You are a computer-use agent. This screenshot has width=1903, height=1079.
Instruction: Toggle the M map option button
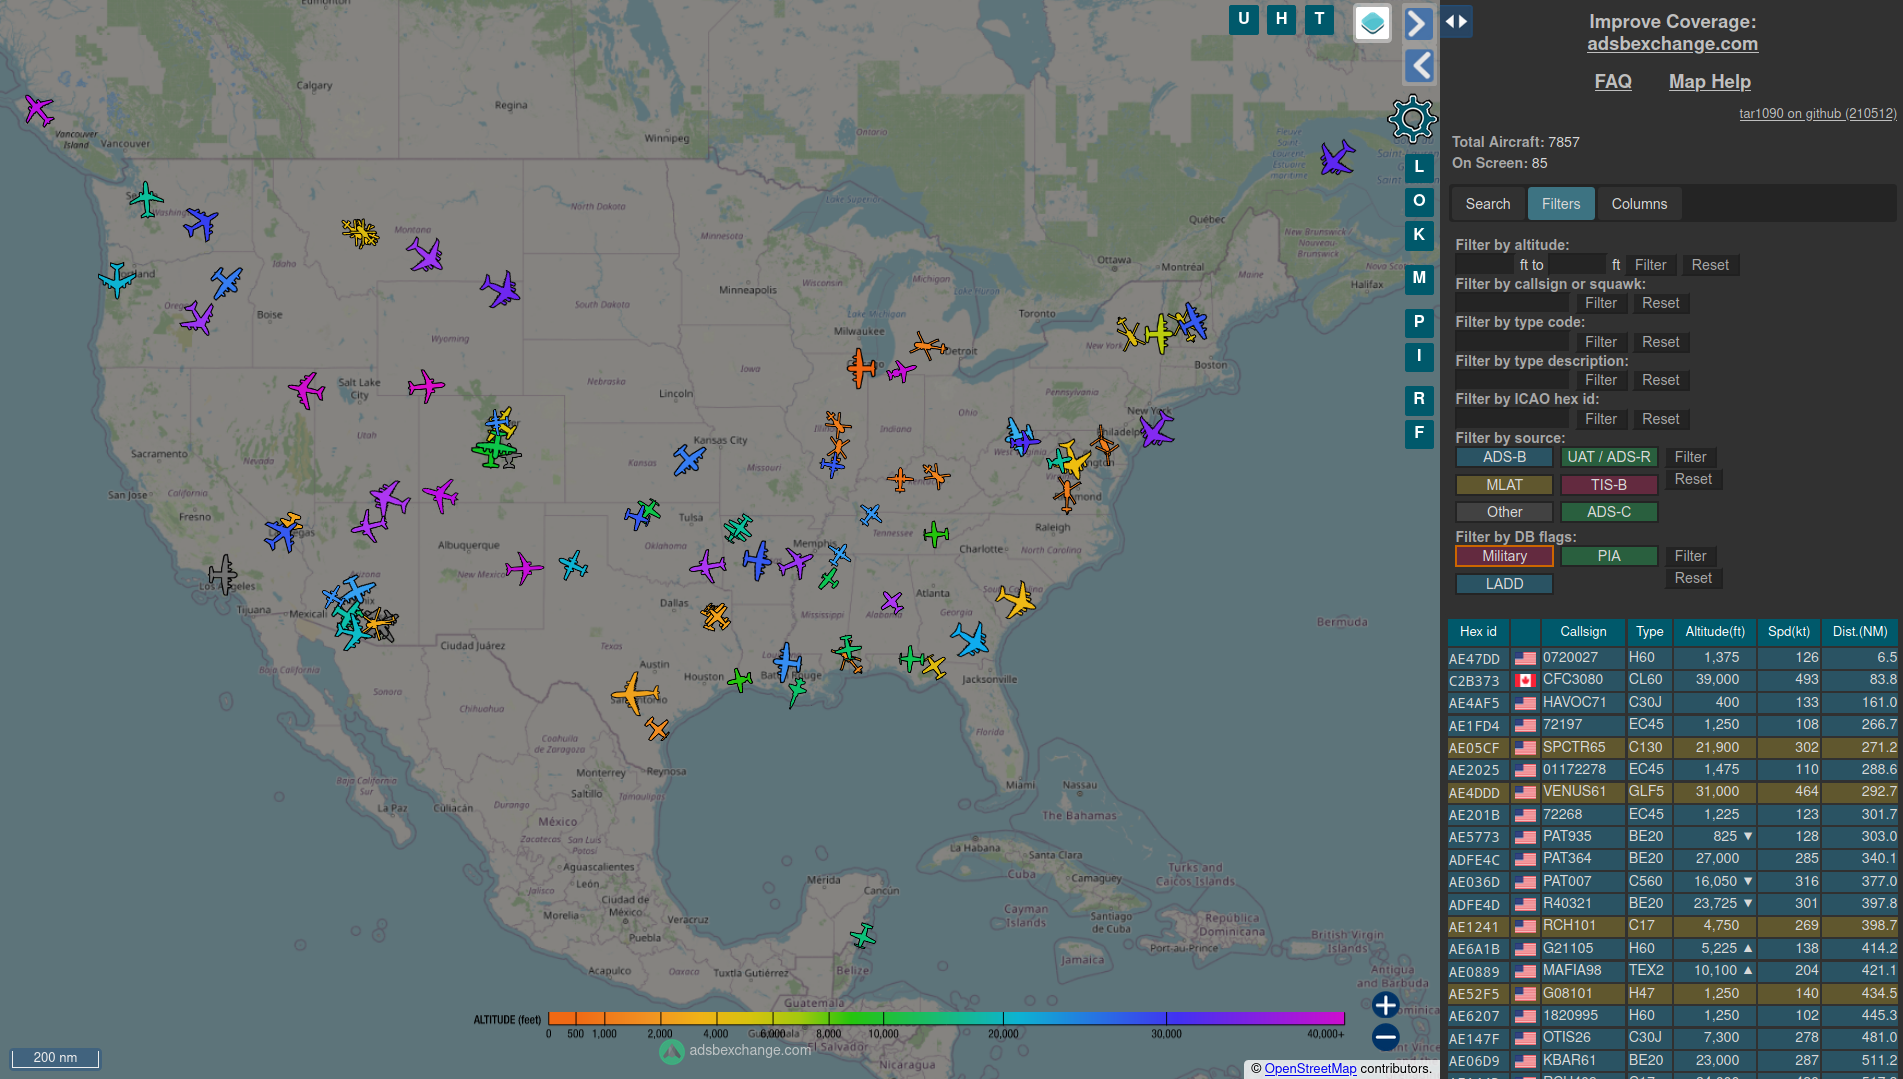(1419, 279)
